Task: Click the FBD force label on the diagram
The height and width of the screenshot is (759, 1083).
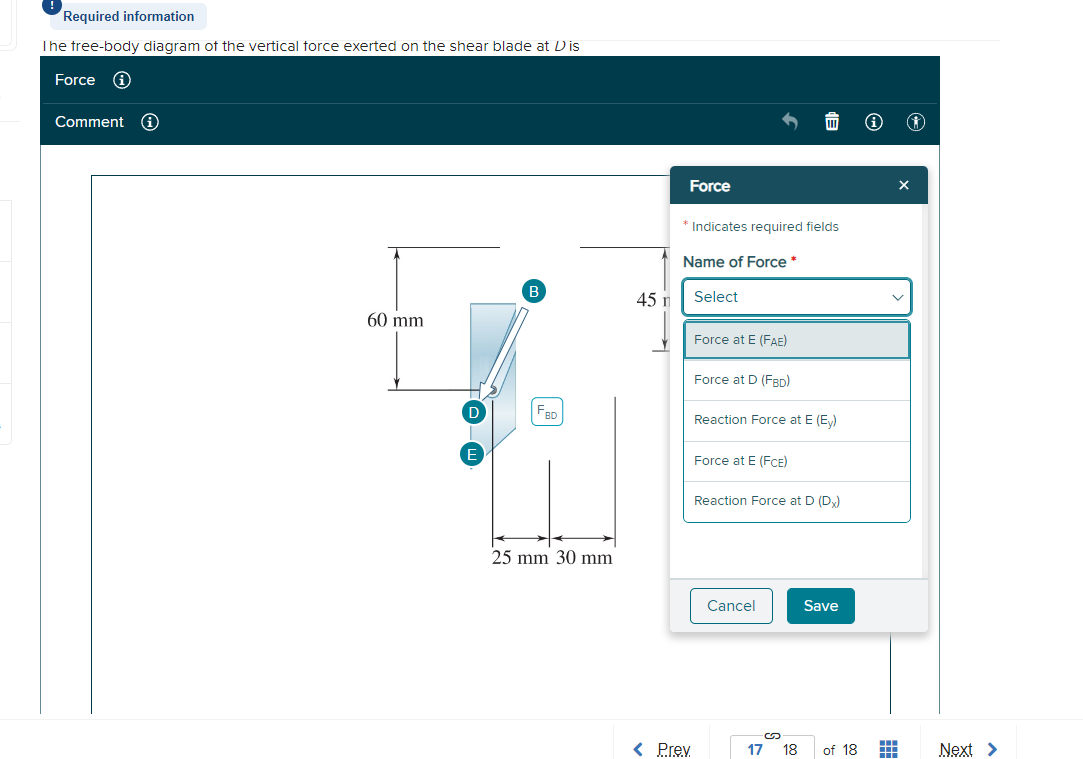Action: (x=546, y=411)
